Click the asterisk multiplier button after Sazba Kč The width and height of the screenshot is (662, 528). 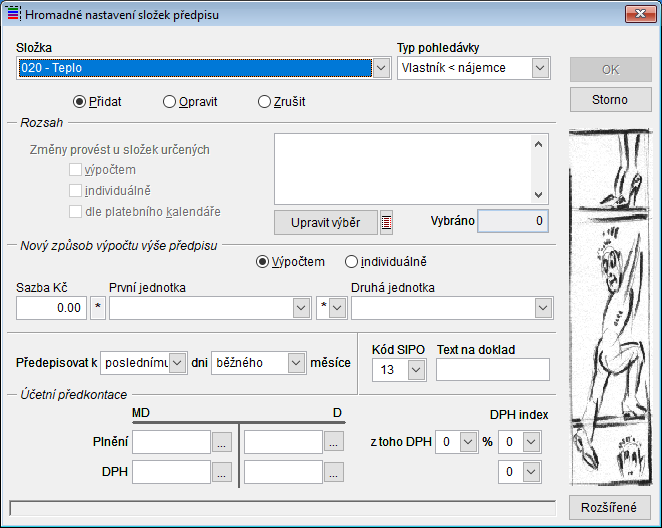click(98, 309)
